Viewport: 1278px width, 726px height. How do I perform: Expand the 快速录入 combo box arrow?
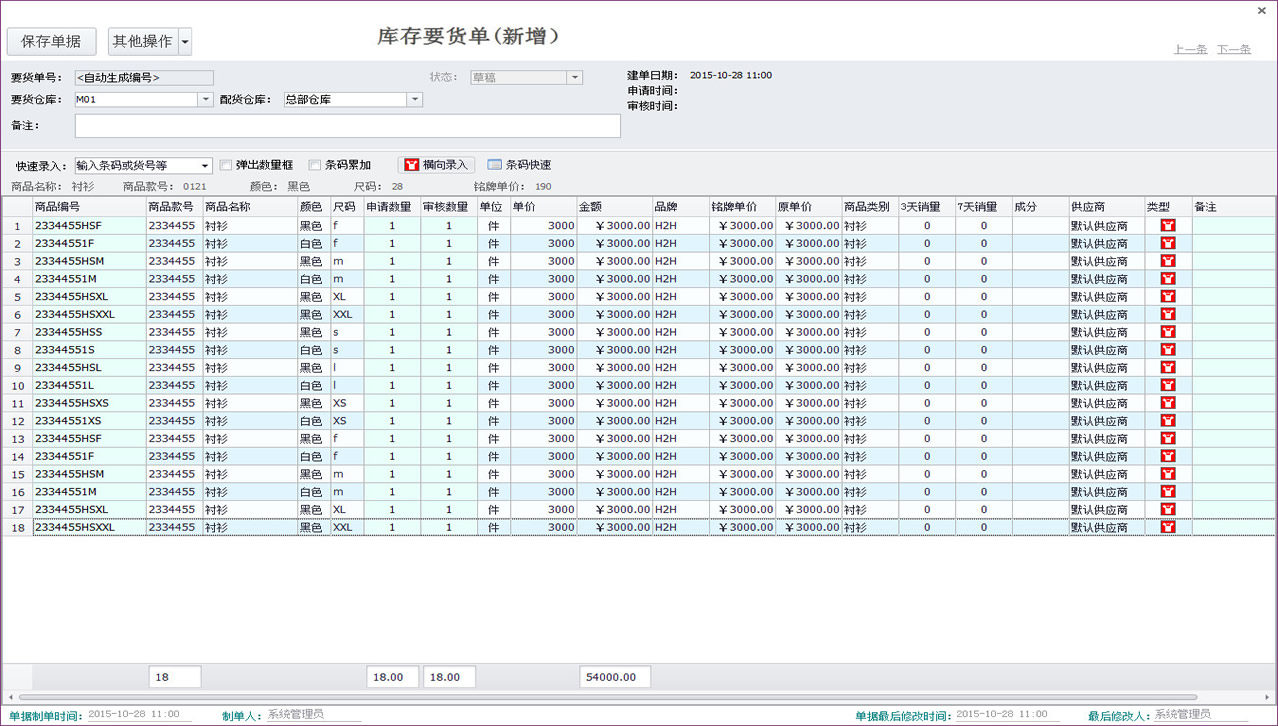[205, 166]
